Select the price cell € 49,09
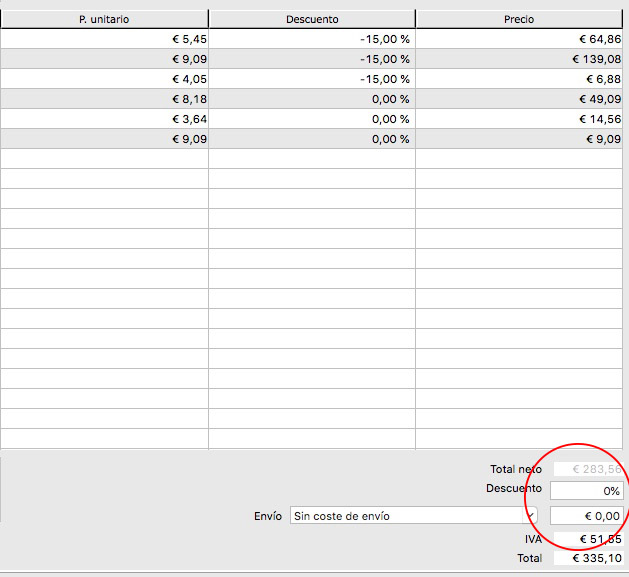629x577 pixels. 519,99
